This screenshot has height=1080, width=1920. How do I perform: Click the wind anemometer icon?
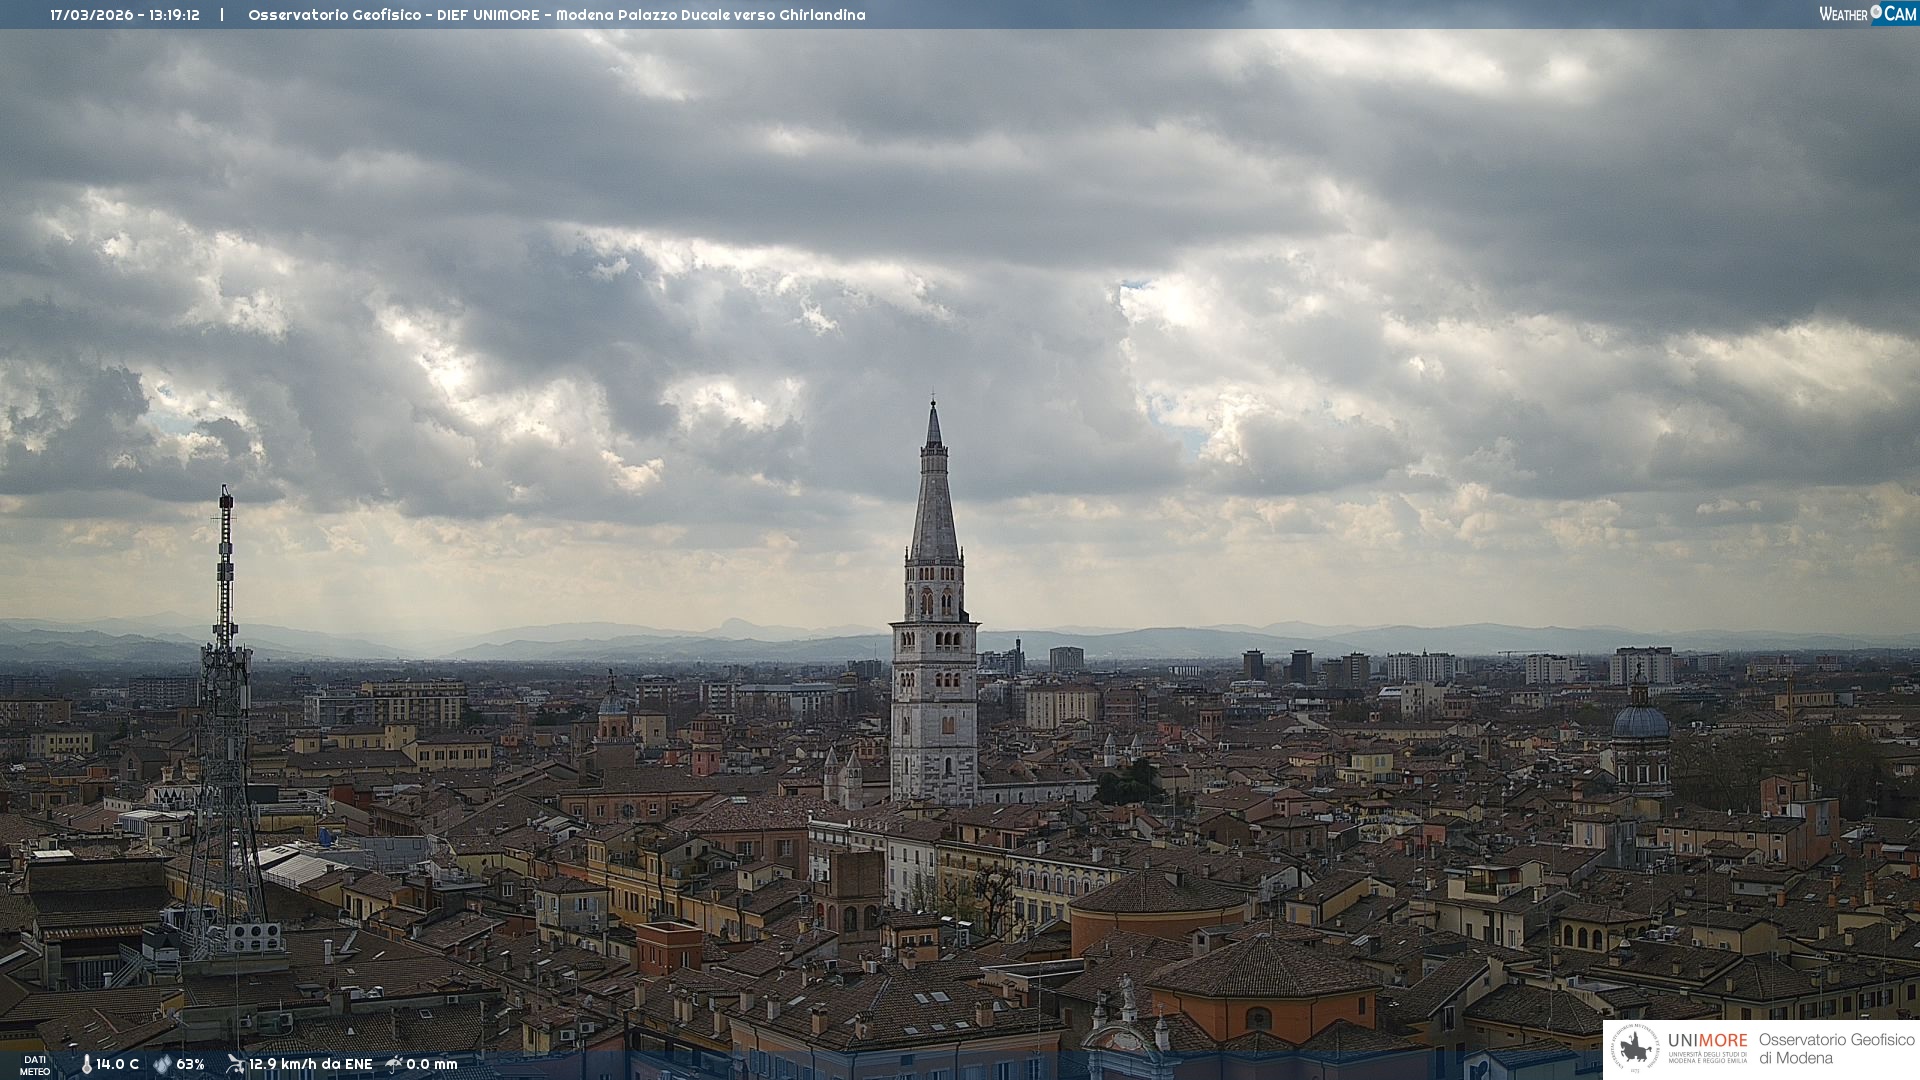[235, 1064]
